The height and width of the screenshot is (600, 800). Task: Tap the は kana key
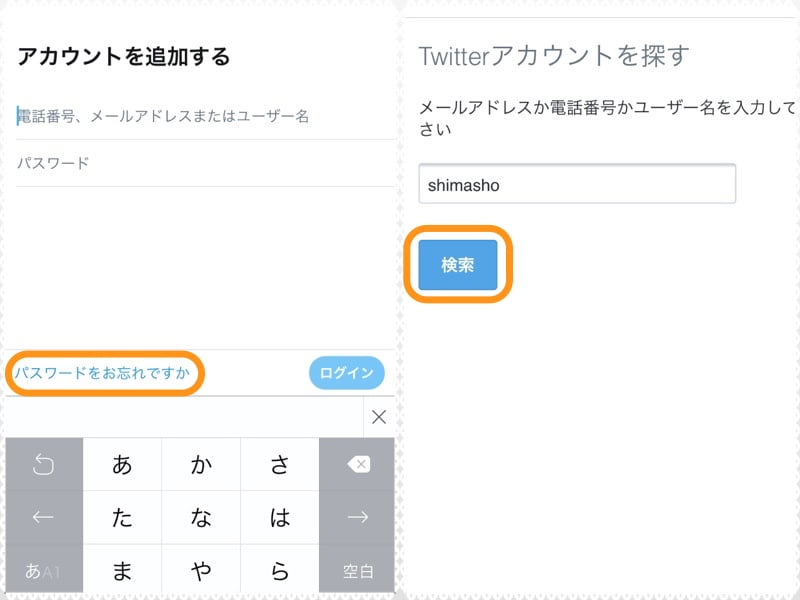(x=280, y=517)
